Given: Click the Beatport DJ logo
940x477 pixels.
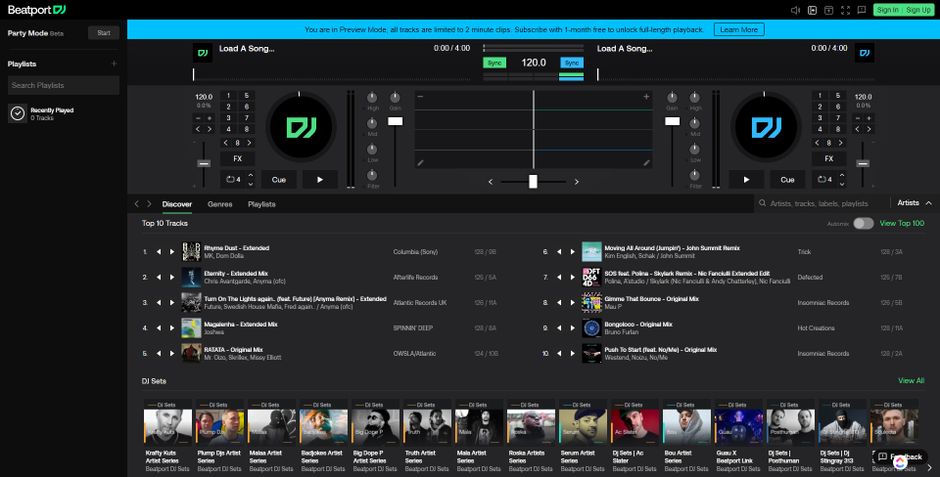Looking at the screenshot, I should (x=37, y=10).
